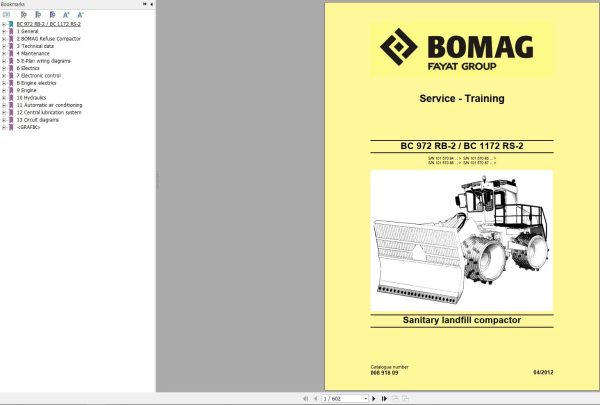The image size is (600, 405).
Task: Click the single page view icon in the bottom bar
Action: point(396,398)
